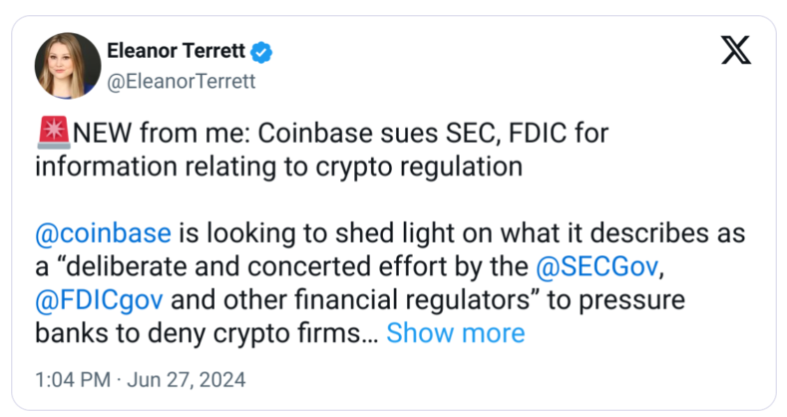
Task: Click Eleanor Terrett's profile avatar photo
Action: click(68, 65)
